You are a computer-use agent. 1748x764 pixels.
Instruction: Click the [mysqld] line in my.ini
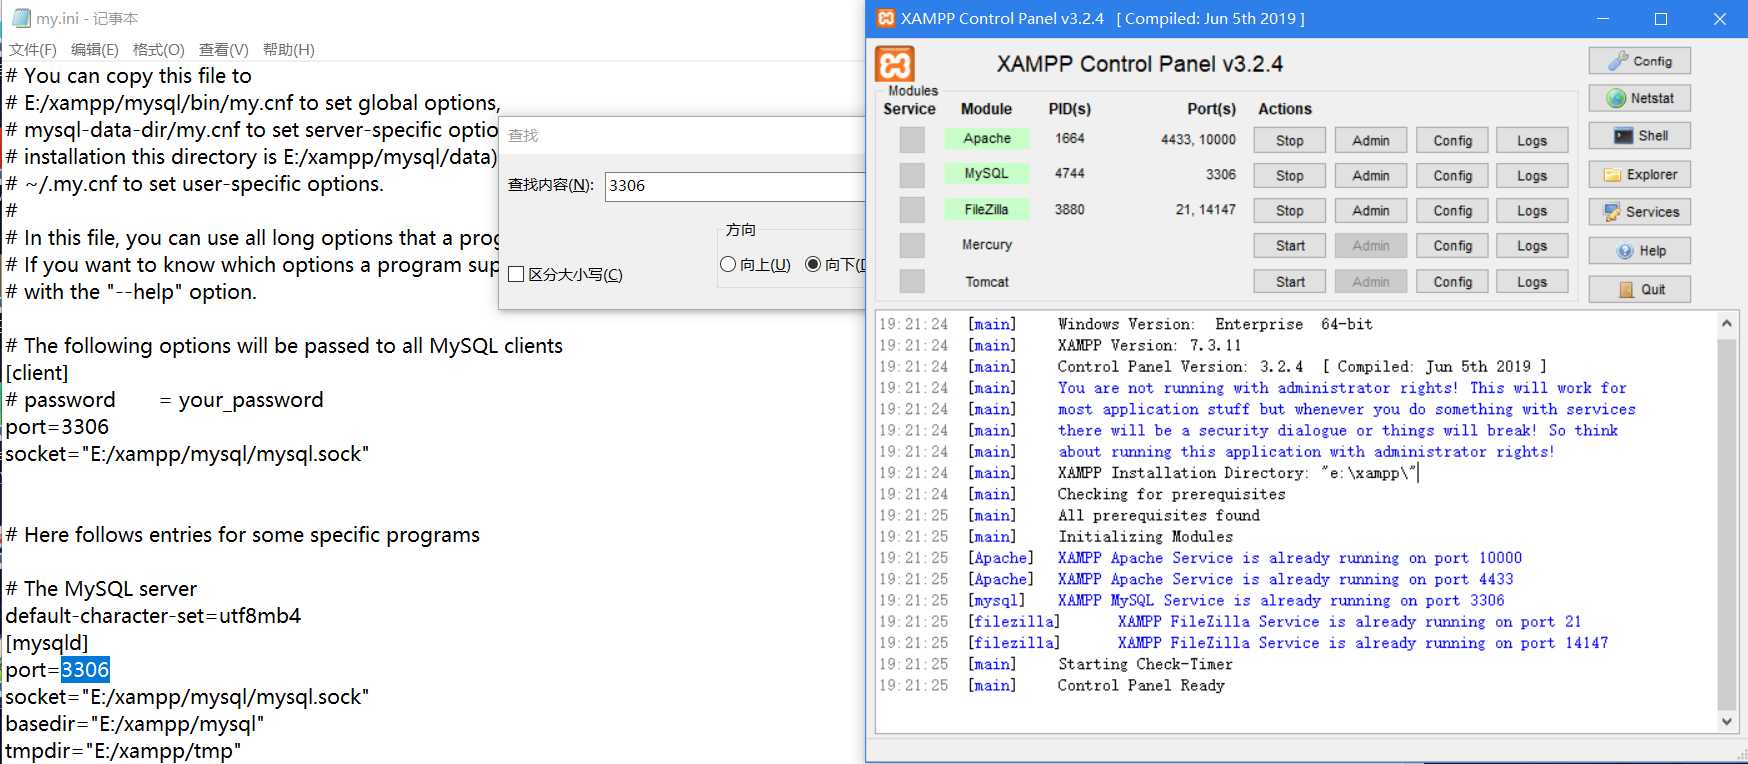point(47,643)
